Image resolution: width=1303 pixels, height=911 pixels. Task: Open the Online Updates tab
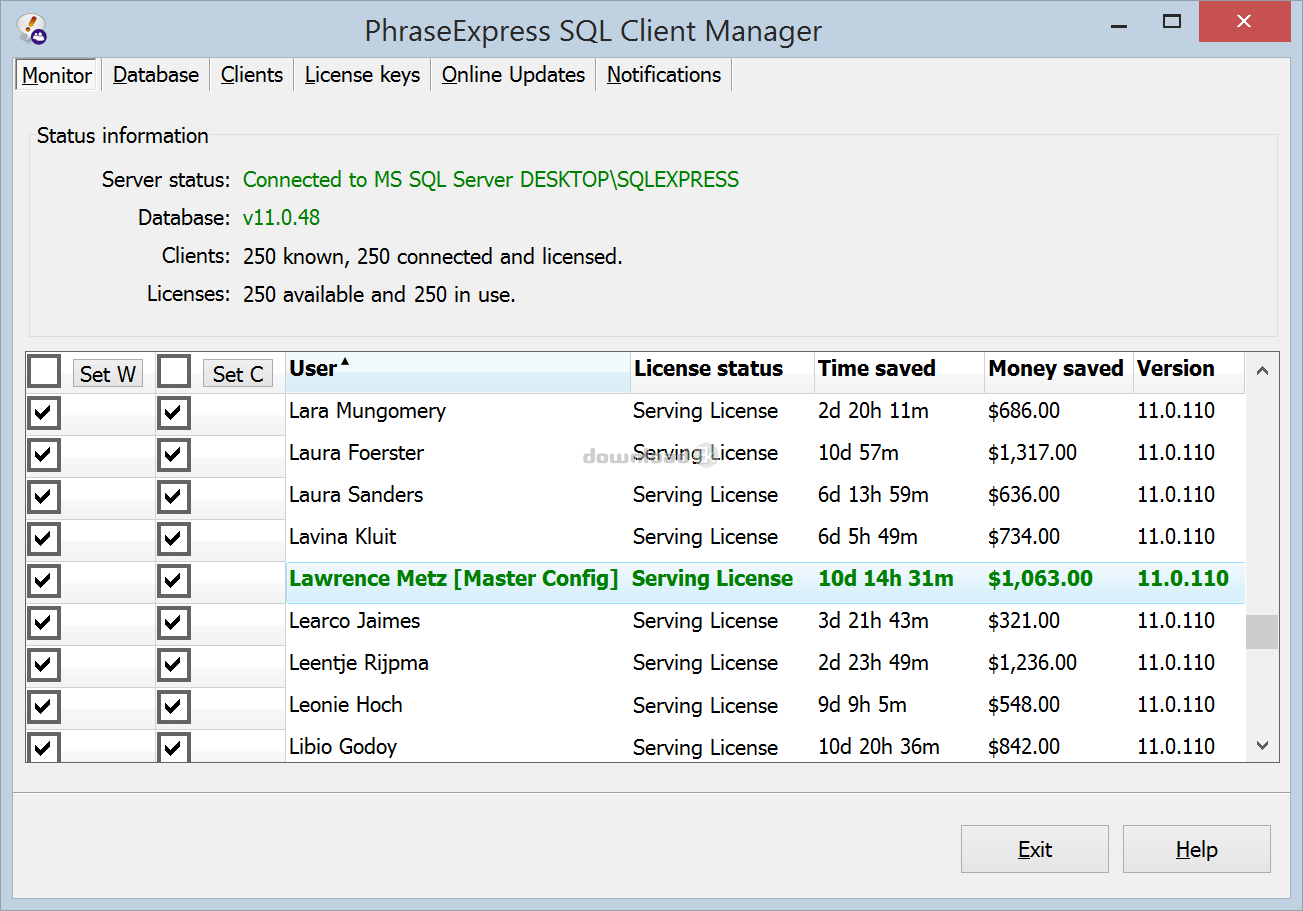tap(513, 75)
